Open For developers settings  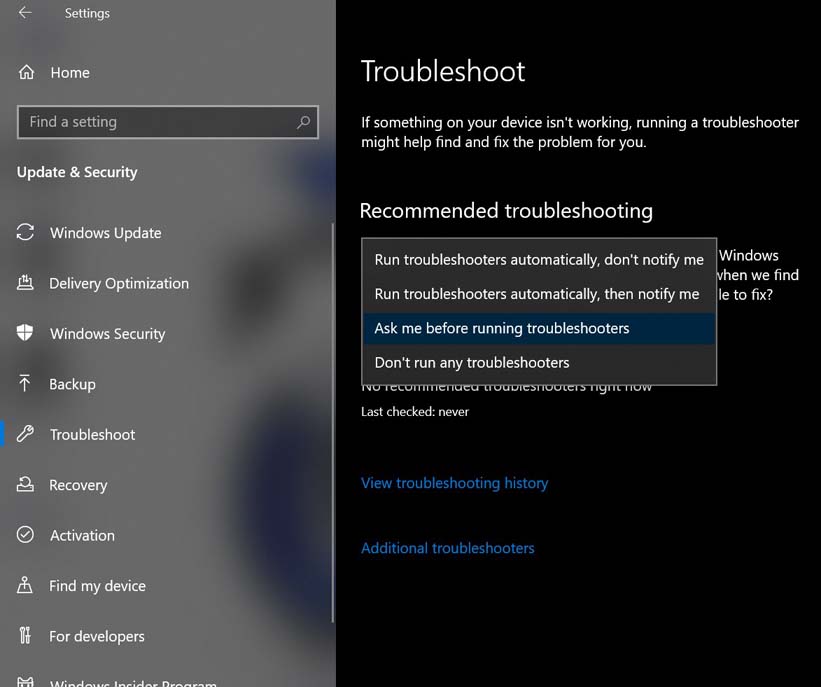[97, 636]
